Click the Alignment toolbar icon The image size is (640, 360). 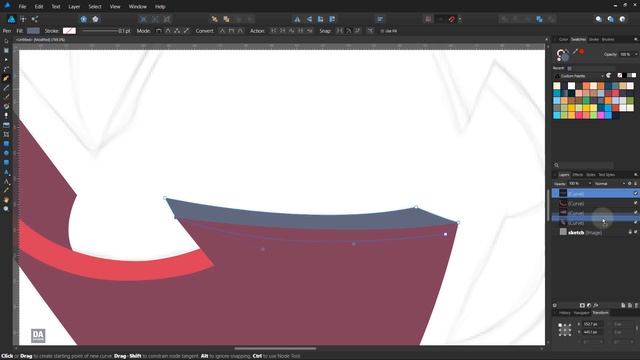tap(380, 19)
